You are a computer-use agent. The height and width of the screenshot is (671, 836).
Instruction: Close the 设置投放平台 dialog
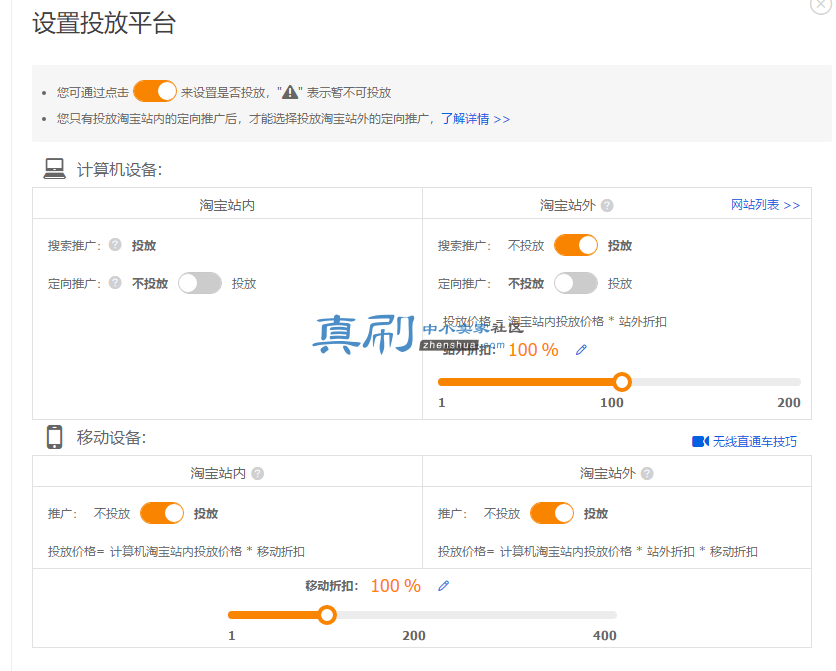822,4
